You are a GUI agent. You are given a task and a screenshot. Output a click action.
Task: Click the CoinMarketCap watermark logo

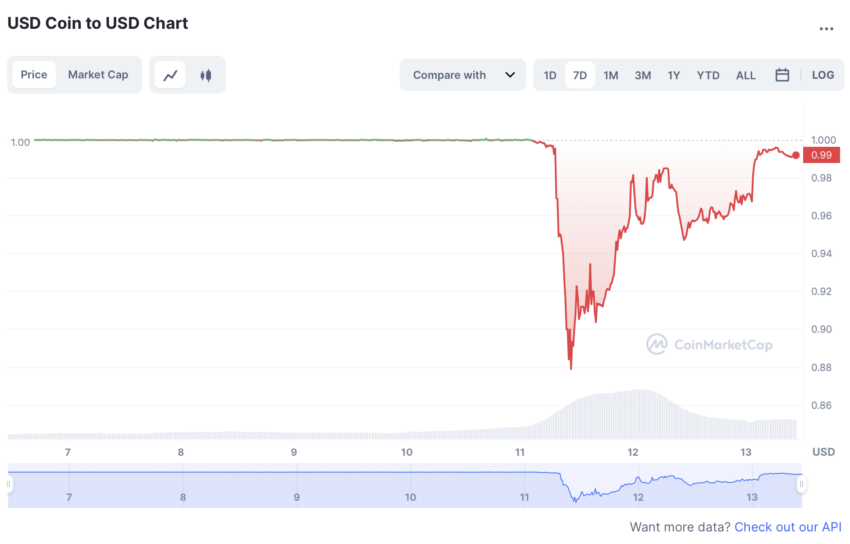pos(710,345)
